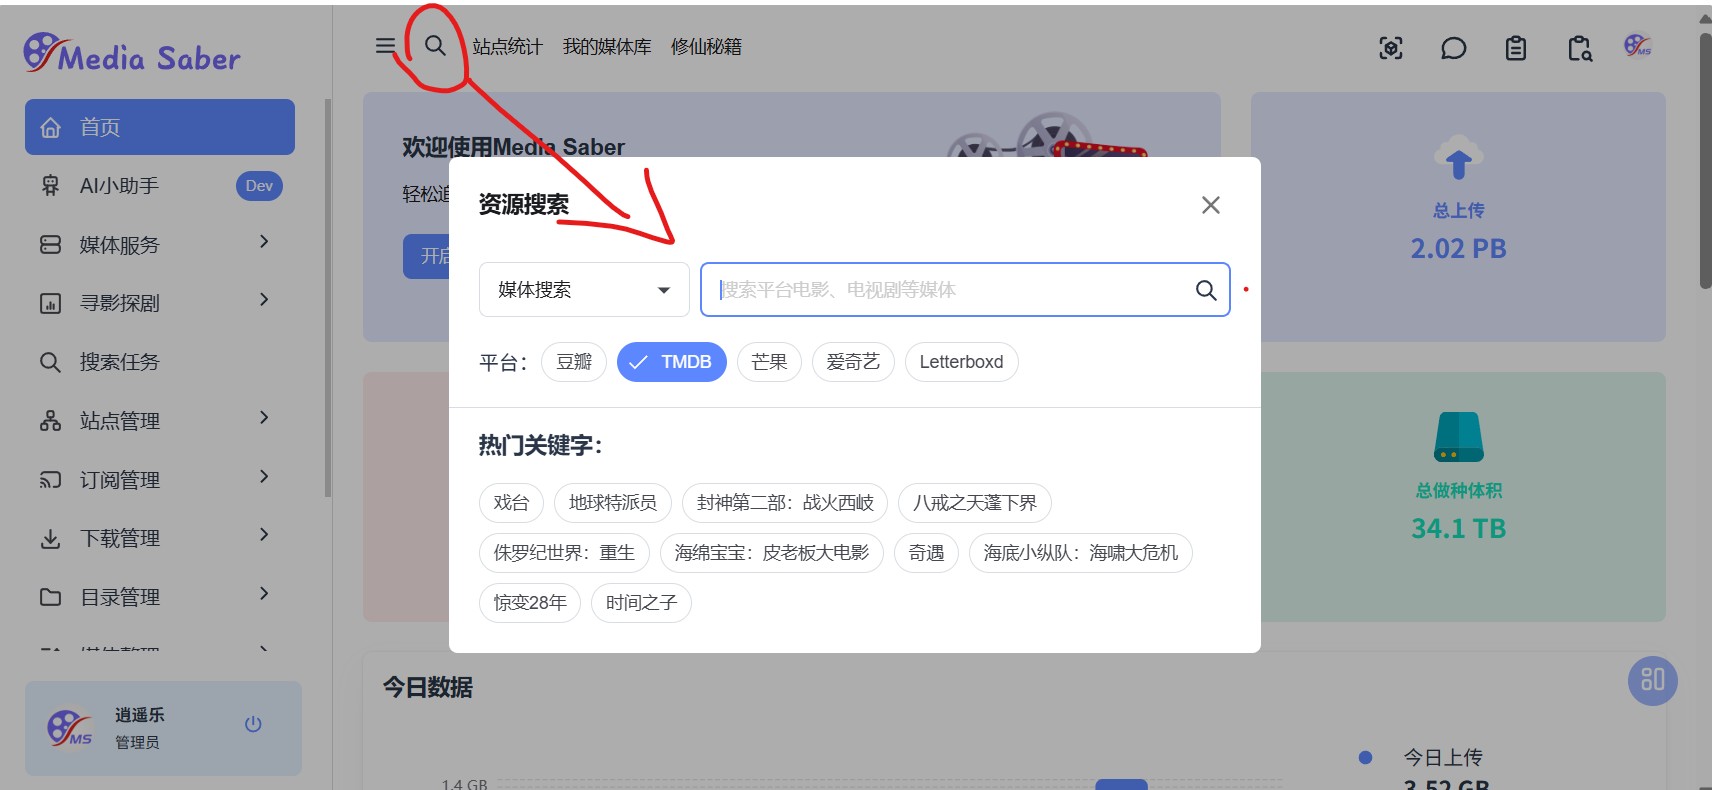Click the search icon inside input field
The width and height of the screenshot is (1712, 790).
[x=1206, y=290]
